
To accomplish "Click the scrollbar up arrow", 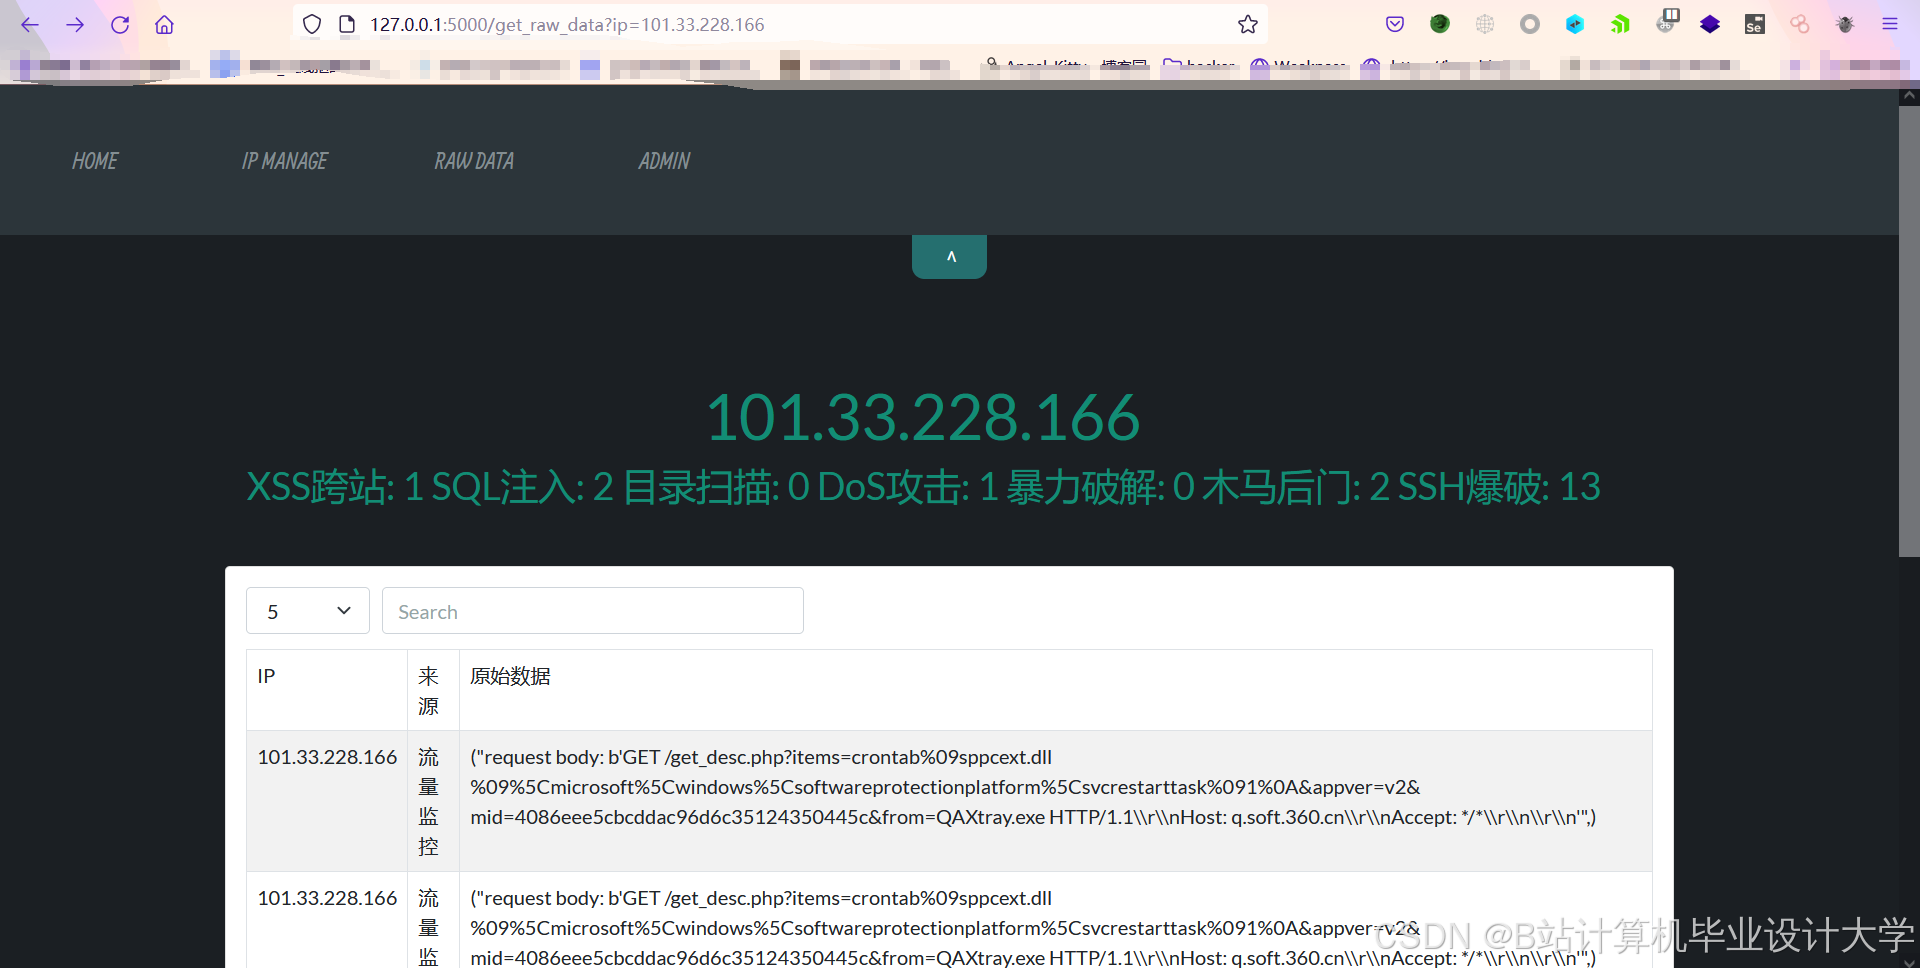I will [x=1909, y=97].
